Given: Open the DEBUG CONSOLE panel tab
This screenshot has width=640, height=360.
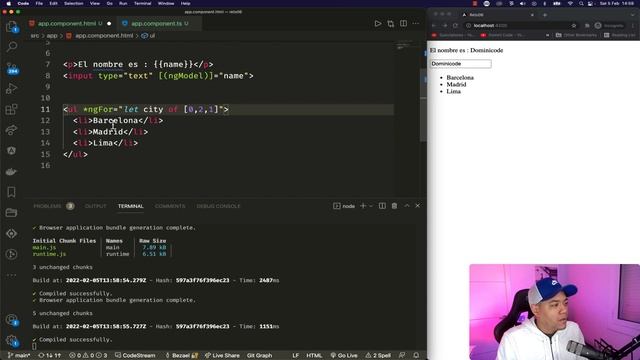Looking at the screenshot, I should 218,206.
